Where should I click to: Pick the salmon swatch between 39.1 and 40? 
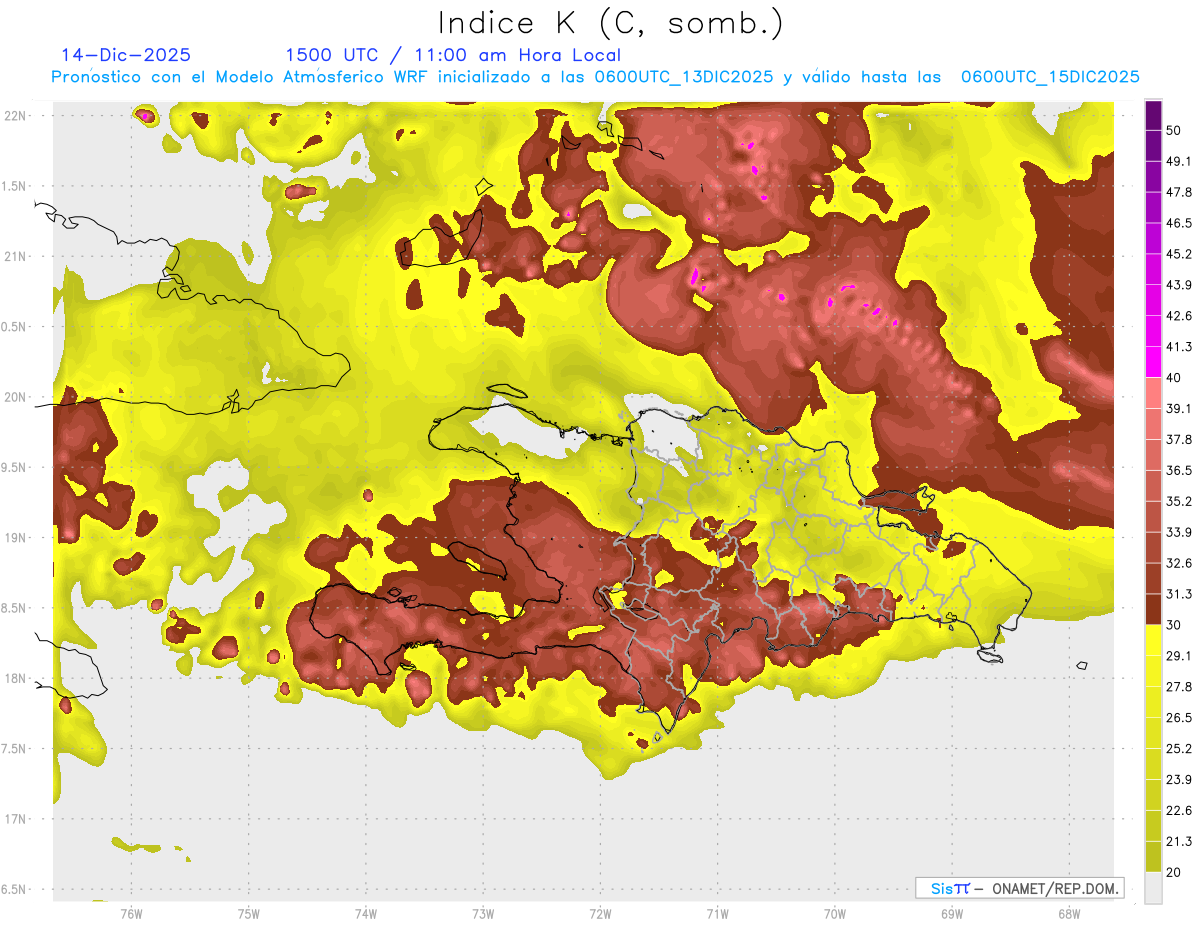tap(1153, 393)
